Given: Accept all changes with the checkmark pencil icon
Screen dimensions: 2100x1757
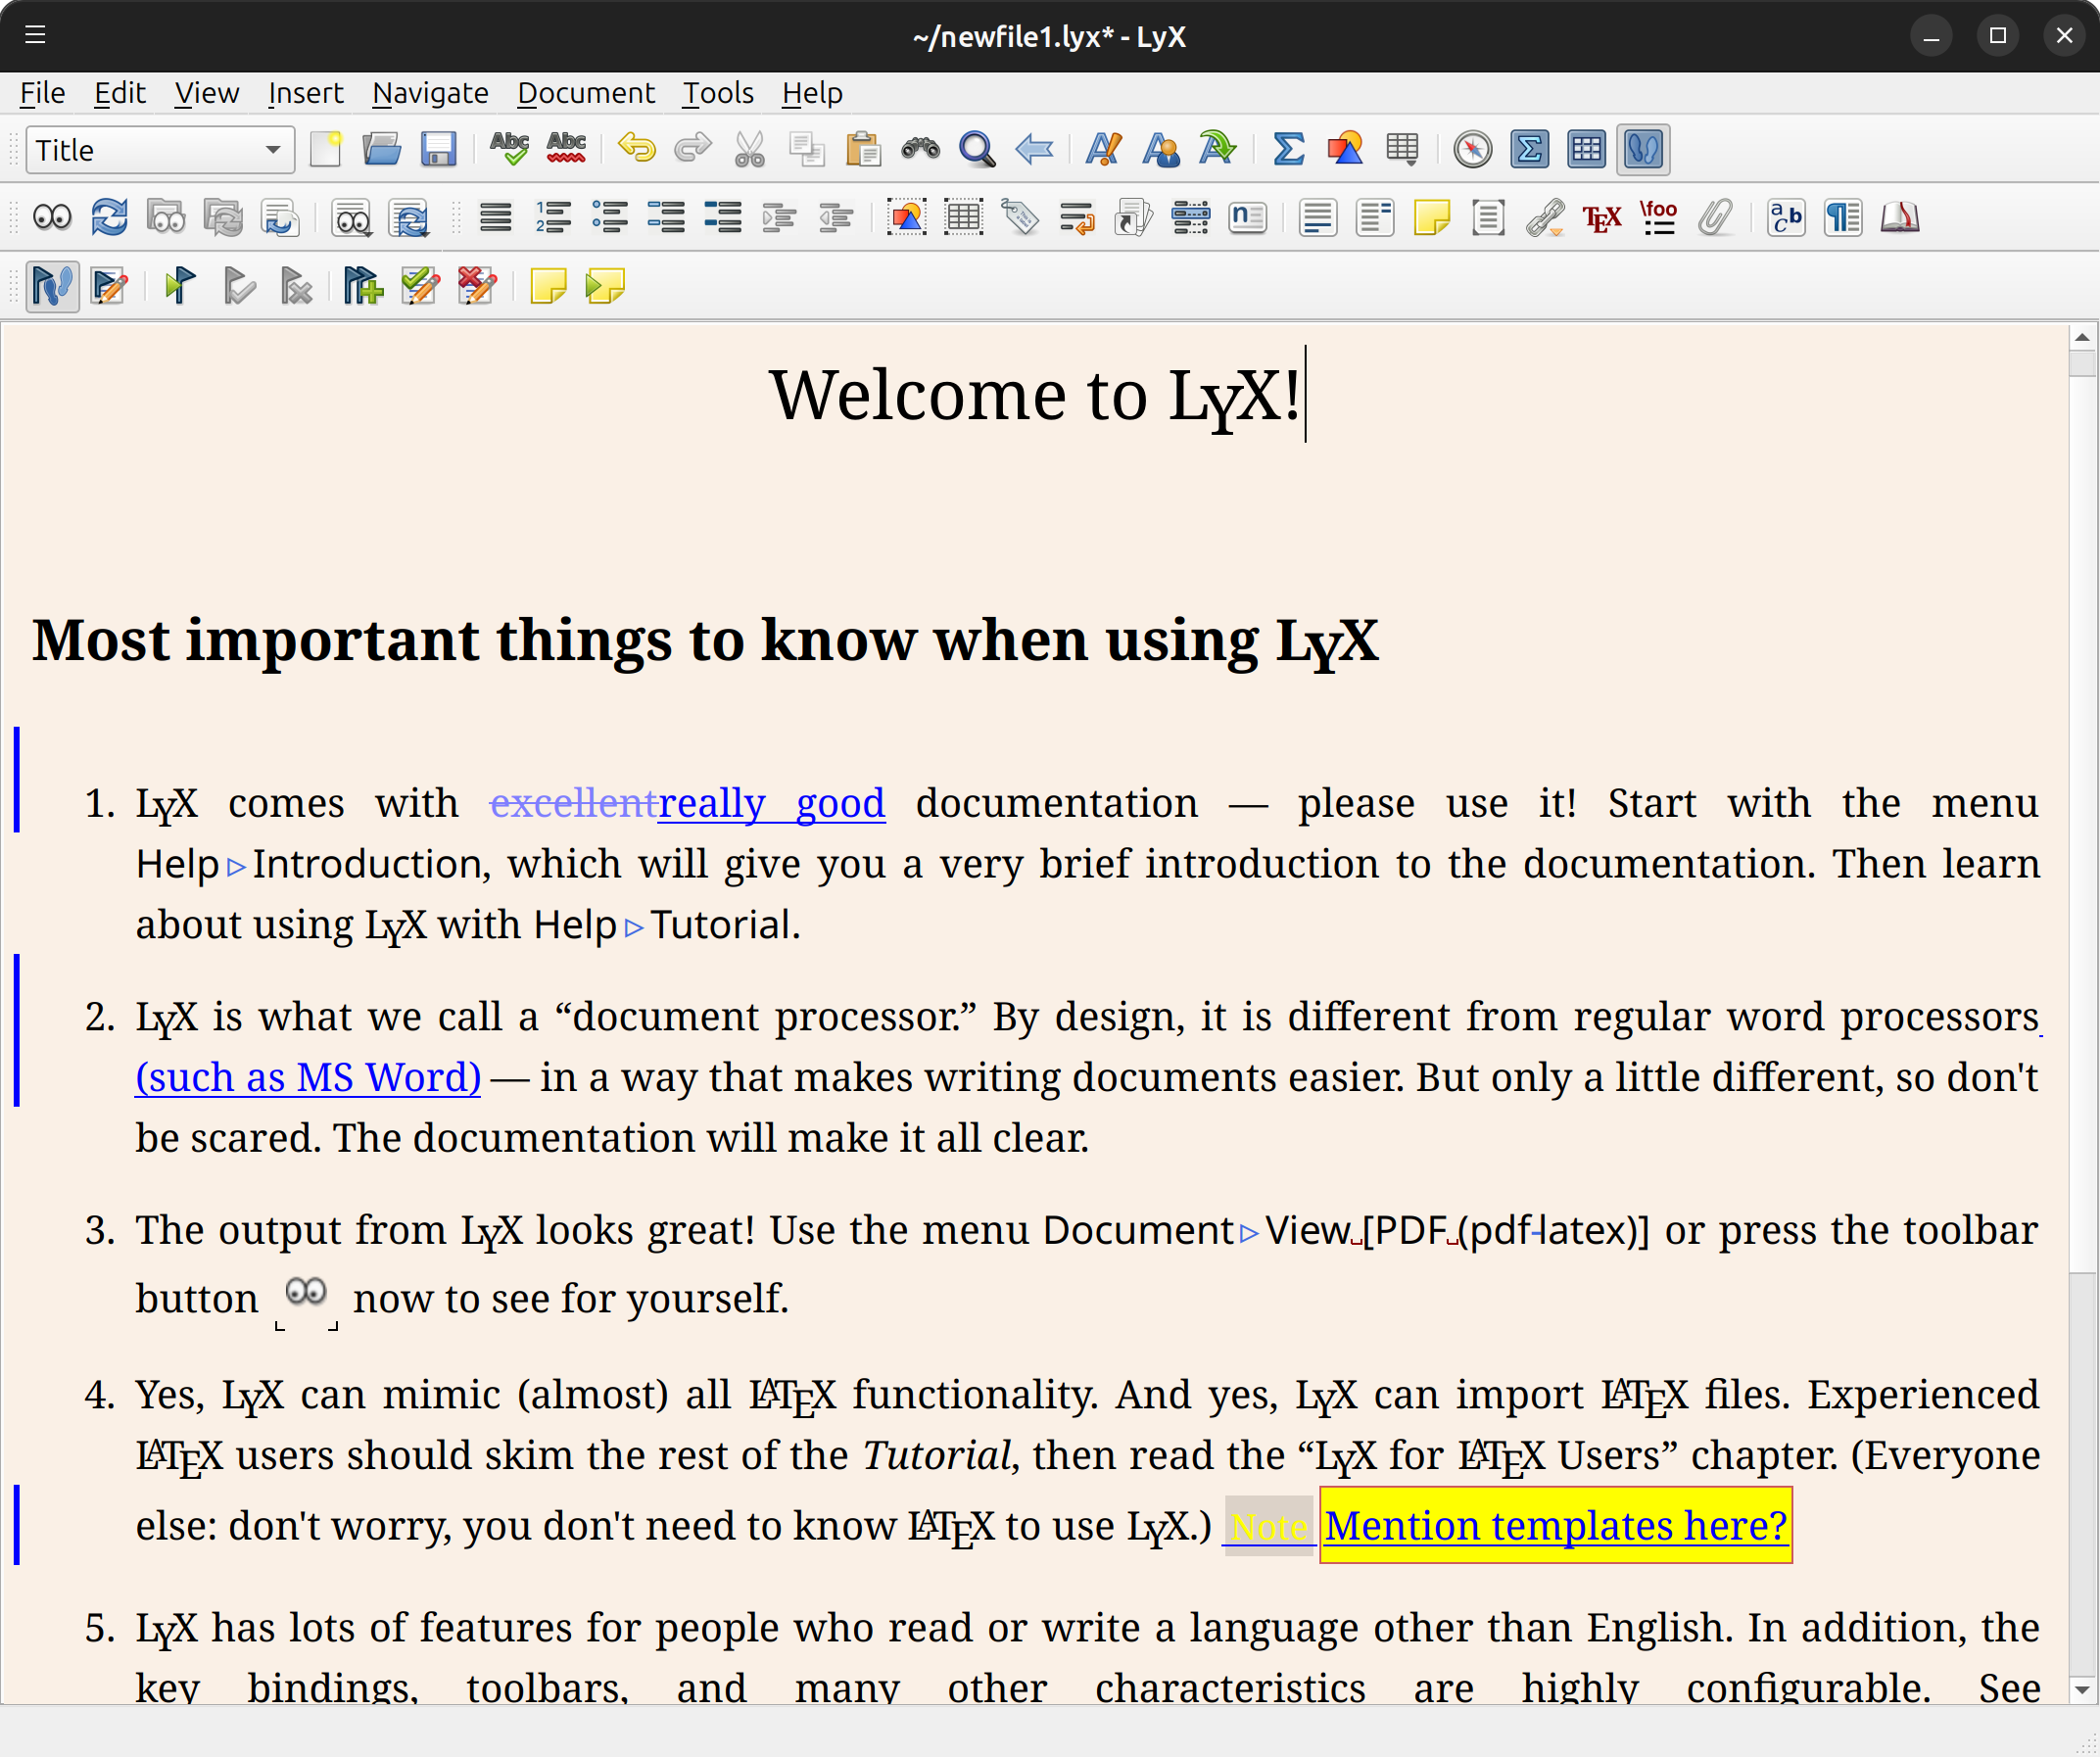Looking at the screenshot, I should pyautogui.click(x=420, y=287).
